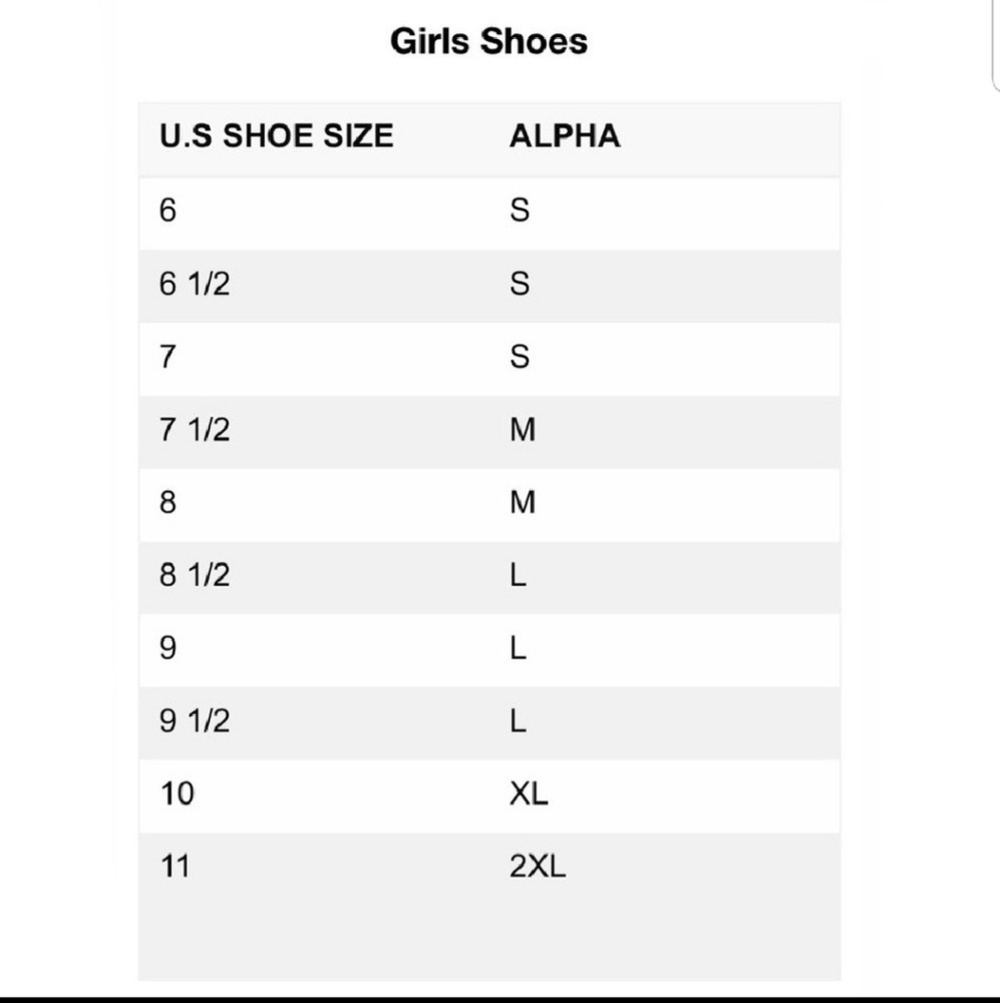Viewport: 1000px width, 1003px height.
Task: Click the L value for size 9
Action: (518, 647)
